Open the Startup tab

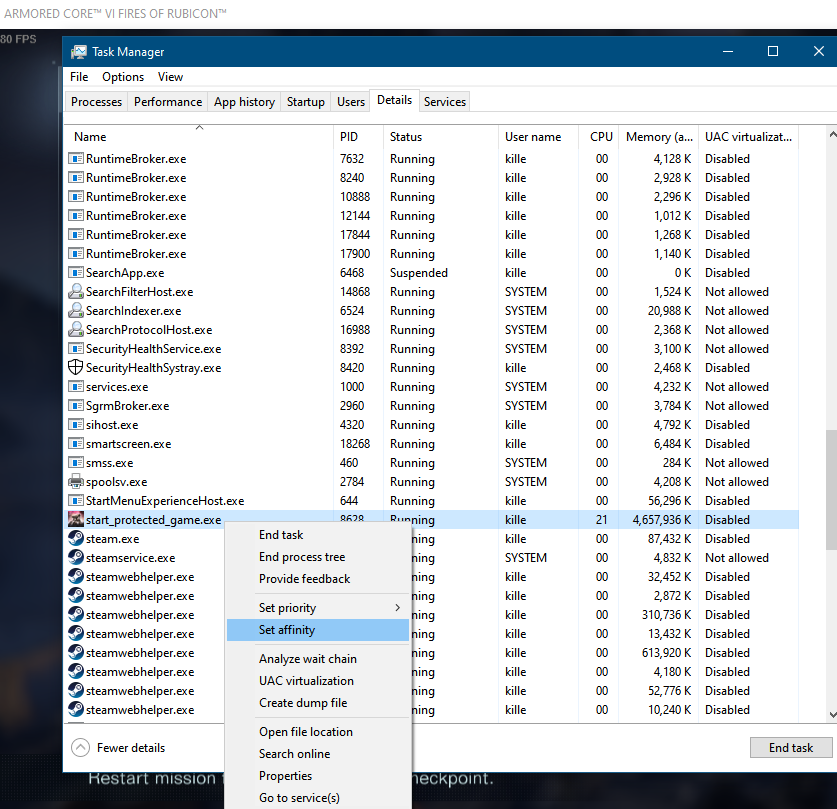(x=305, y=102)
